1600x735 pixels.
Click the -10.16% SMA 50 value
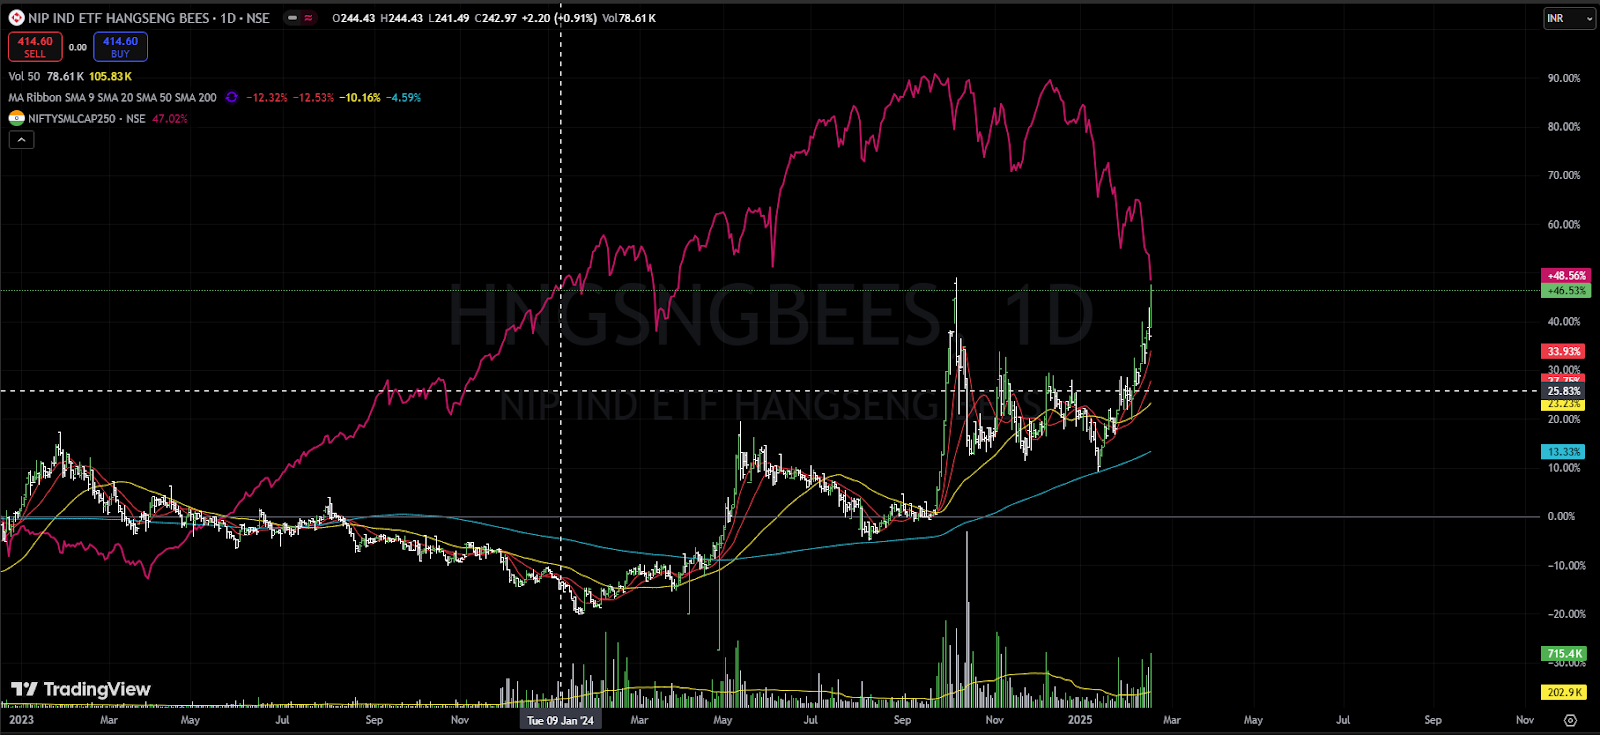coord(360,98)
